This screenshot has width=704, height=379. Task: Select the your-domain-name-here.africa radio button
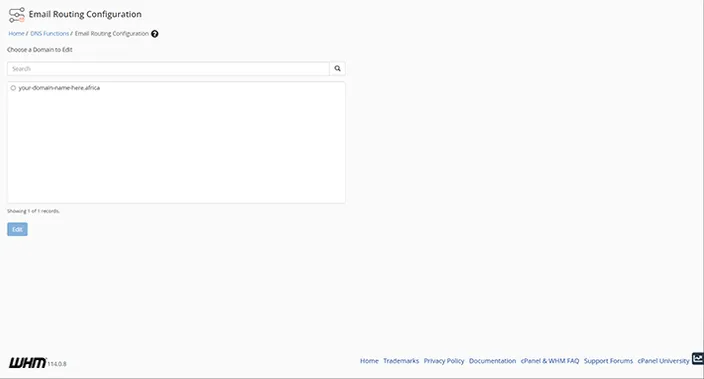click(x=13, y=88)
